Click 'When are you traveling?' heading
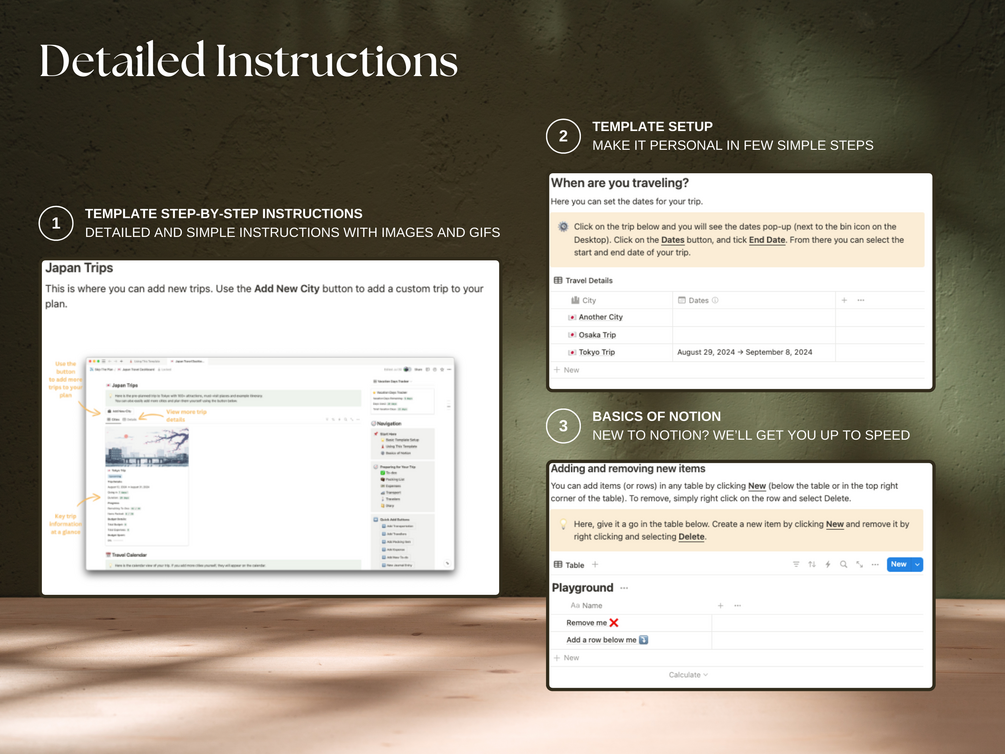This screenshot has height=754, width=1005. 620,183
